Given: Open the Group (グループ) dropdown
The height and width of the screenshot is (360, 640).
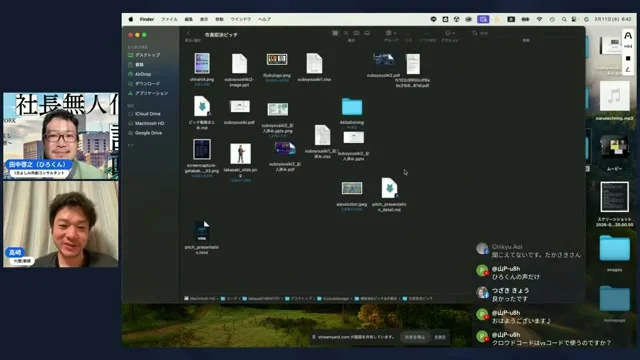Looking at the screenshot, I should 391,33.
